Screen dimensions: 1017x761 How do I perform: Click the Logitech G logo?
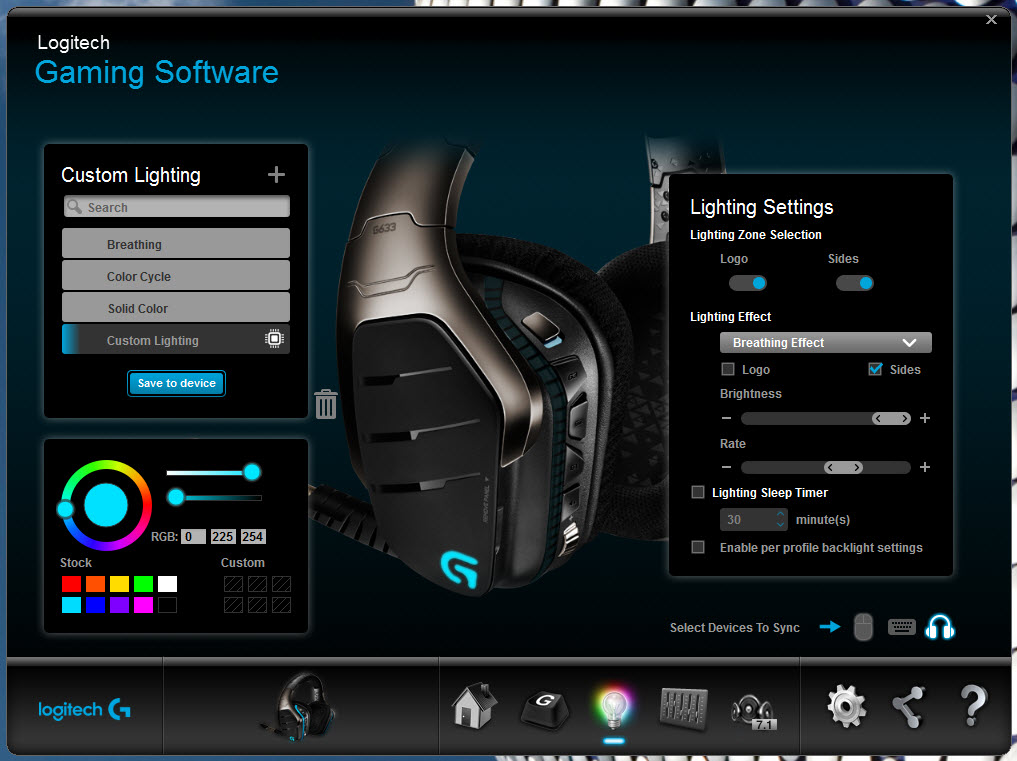[x=84, y=710]
